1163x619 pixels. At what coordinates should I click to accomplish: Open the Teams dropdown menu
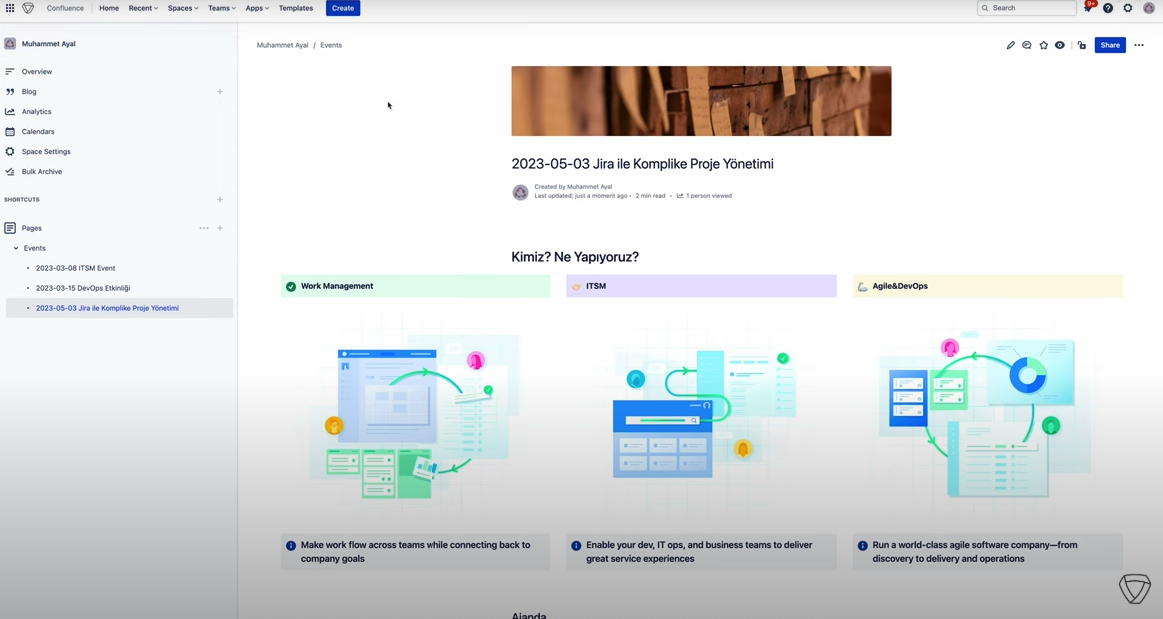pos(222,8)
